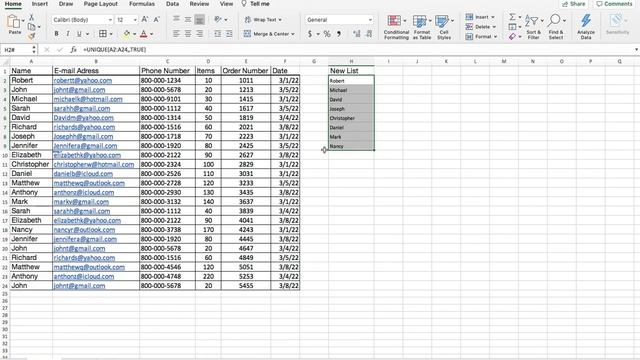The image size is (640, 360).
Task: Open the currency format dollar sign
Action: (310, 34)
